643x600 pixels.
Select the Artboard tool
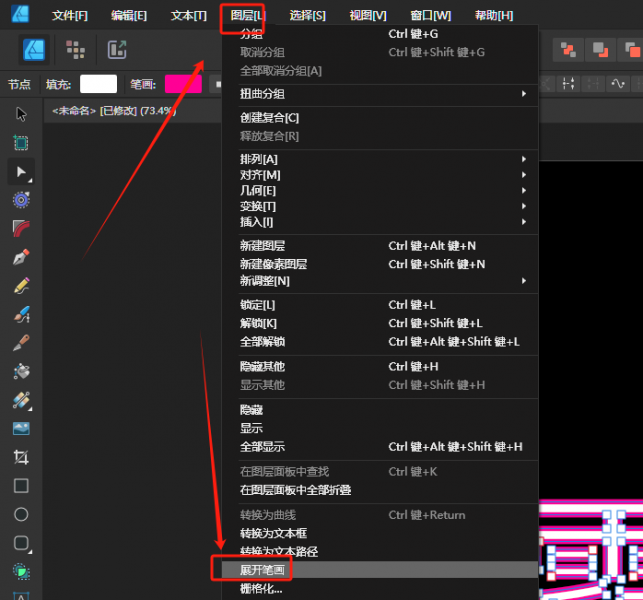(x=21, y=143)
